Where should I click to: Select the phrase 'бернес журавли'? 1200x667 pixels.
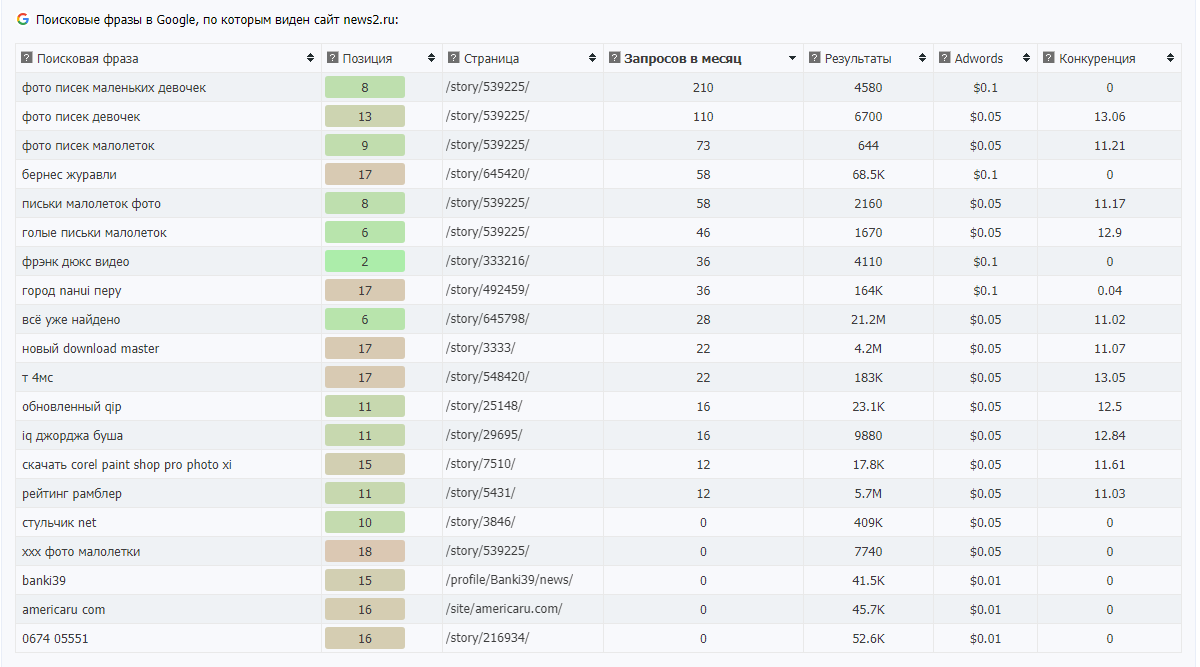pos(69,175)
